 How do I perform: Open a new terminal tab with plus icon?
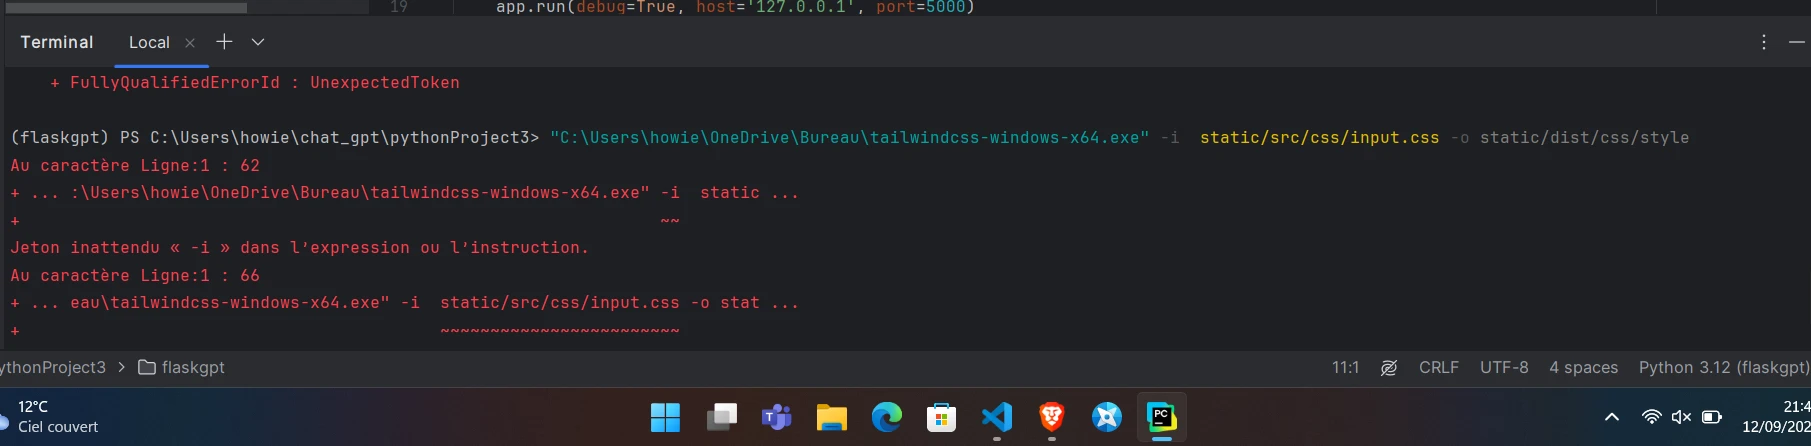(x=224, y=42)
